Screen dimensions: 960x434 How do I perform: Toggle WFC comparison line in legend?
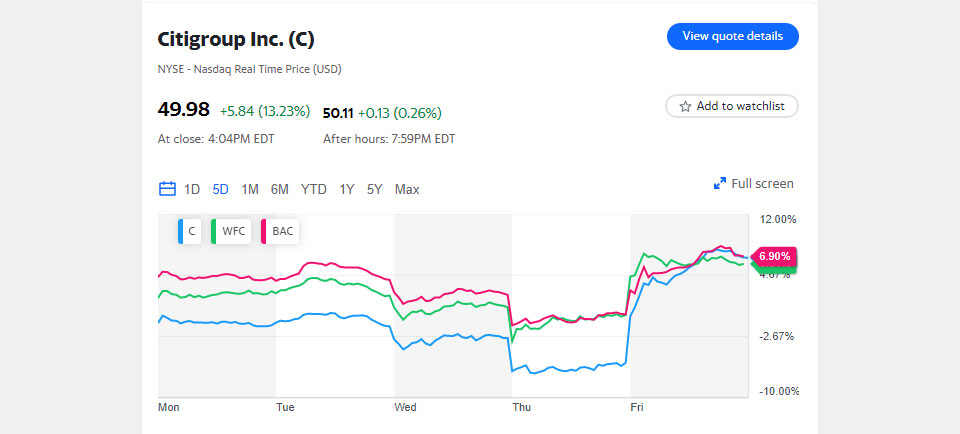pos(230,231)
